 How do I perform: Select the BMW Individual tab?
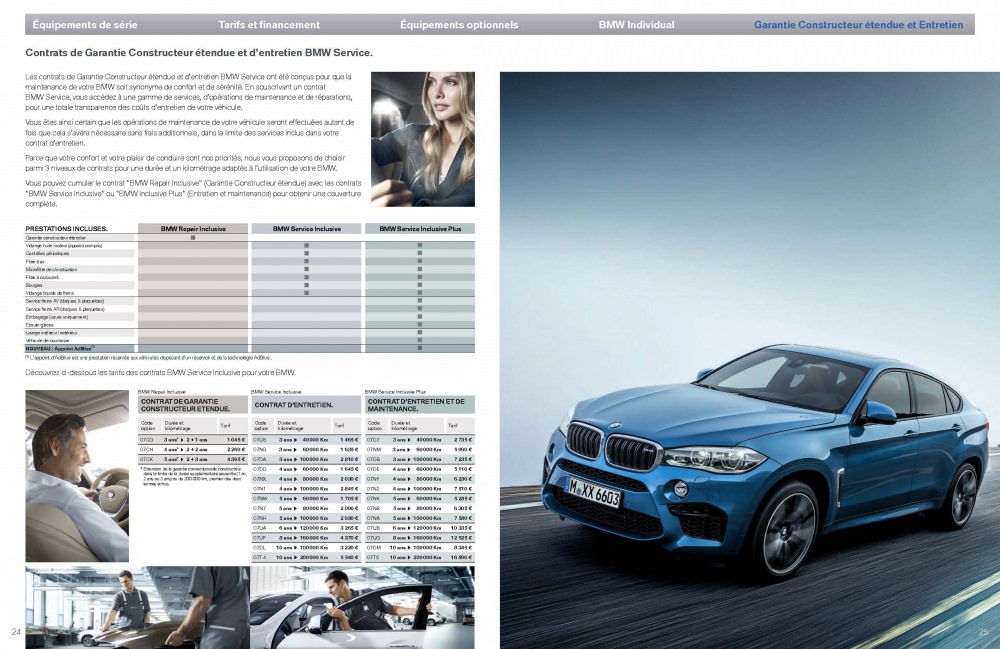click(636, 25)
